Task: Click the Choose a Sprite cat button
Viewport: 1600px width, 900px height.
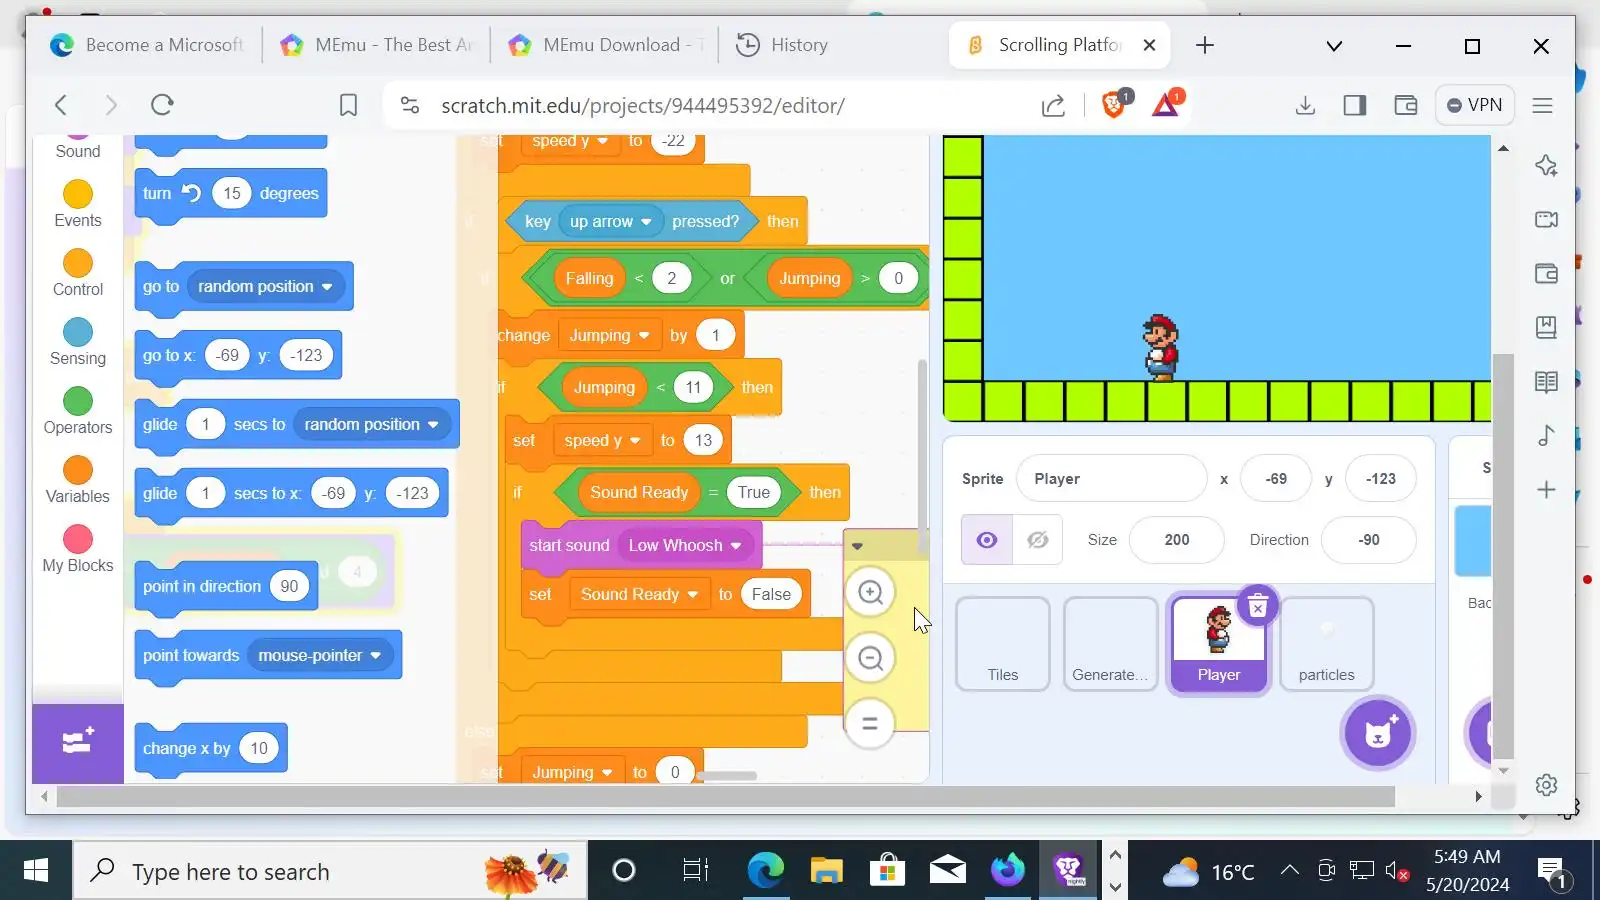Action: coord(1378,733)
